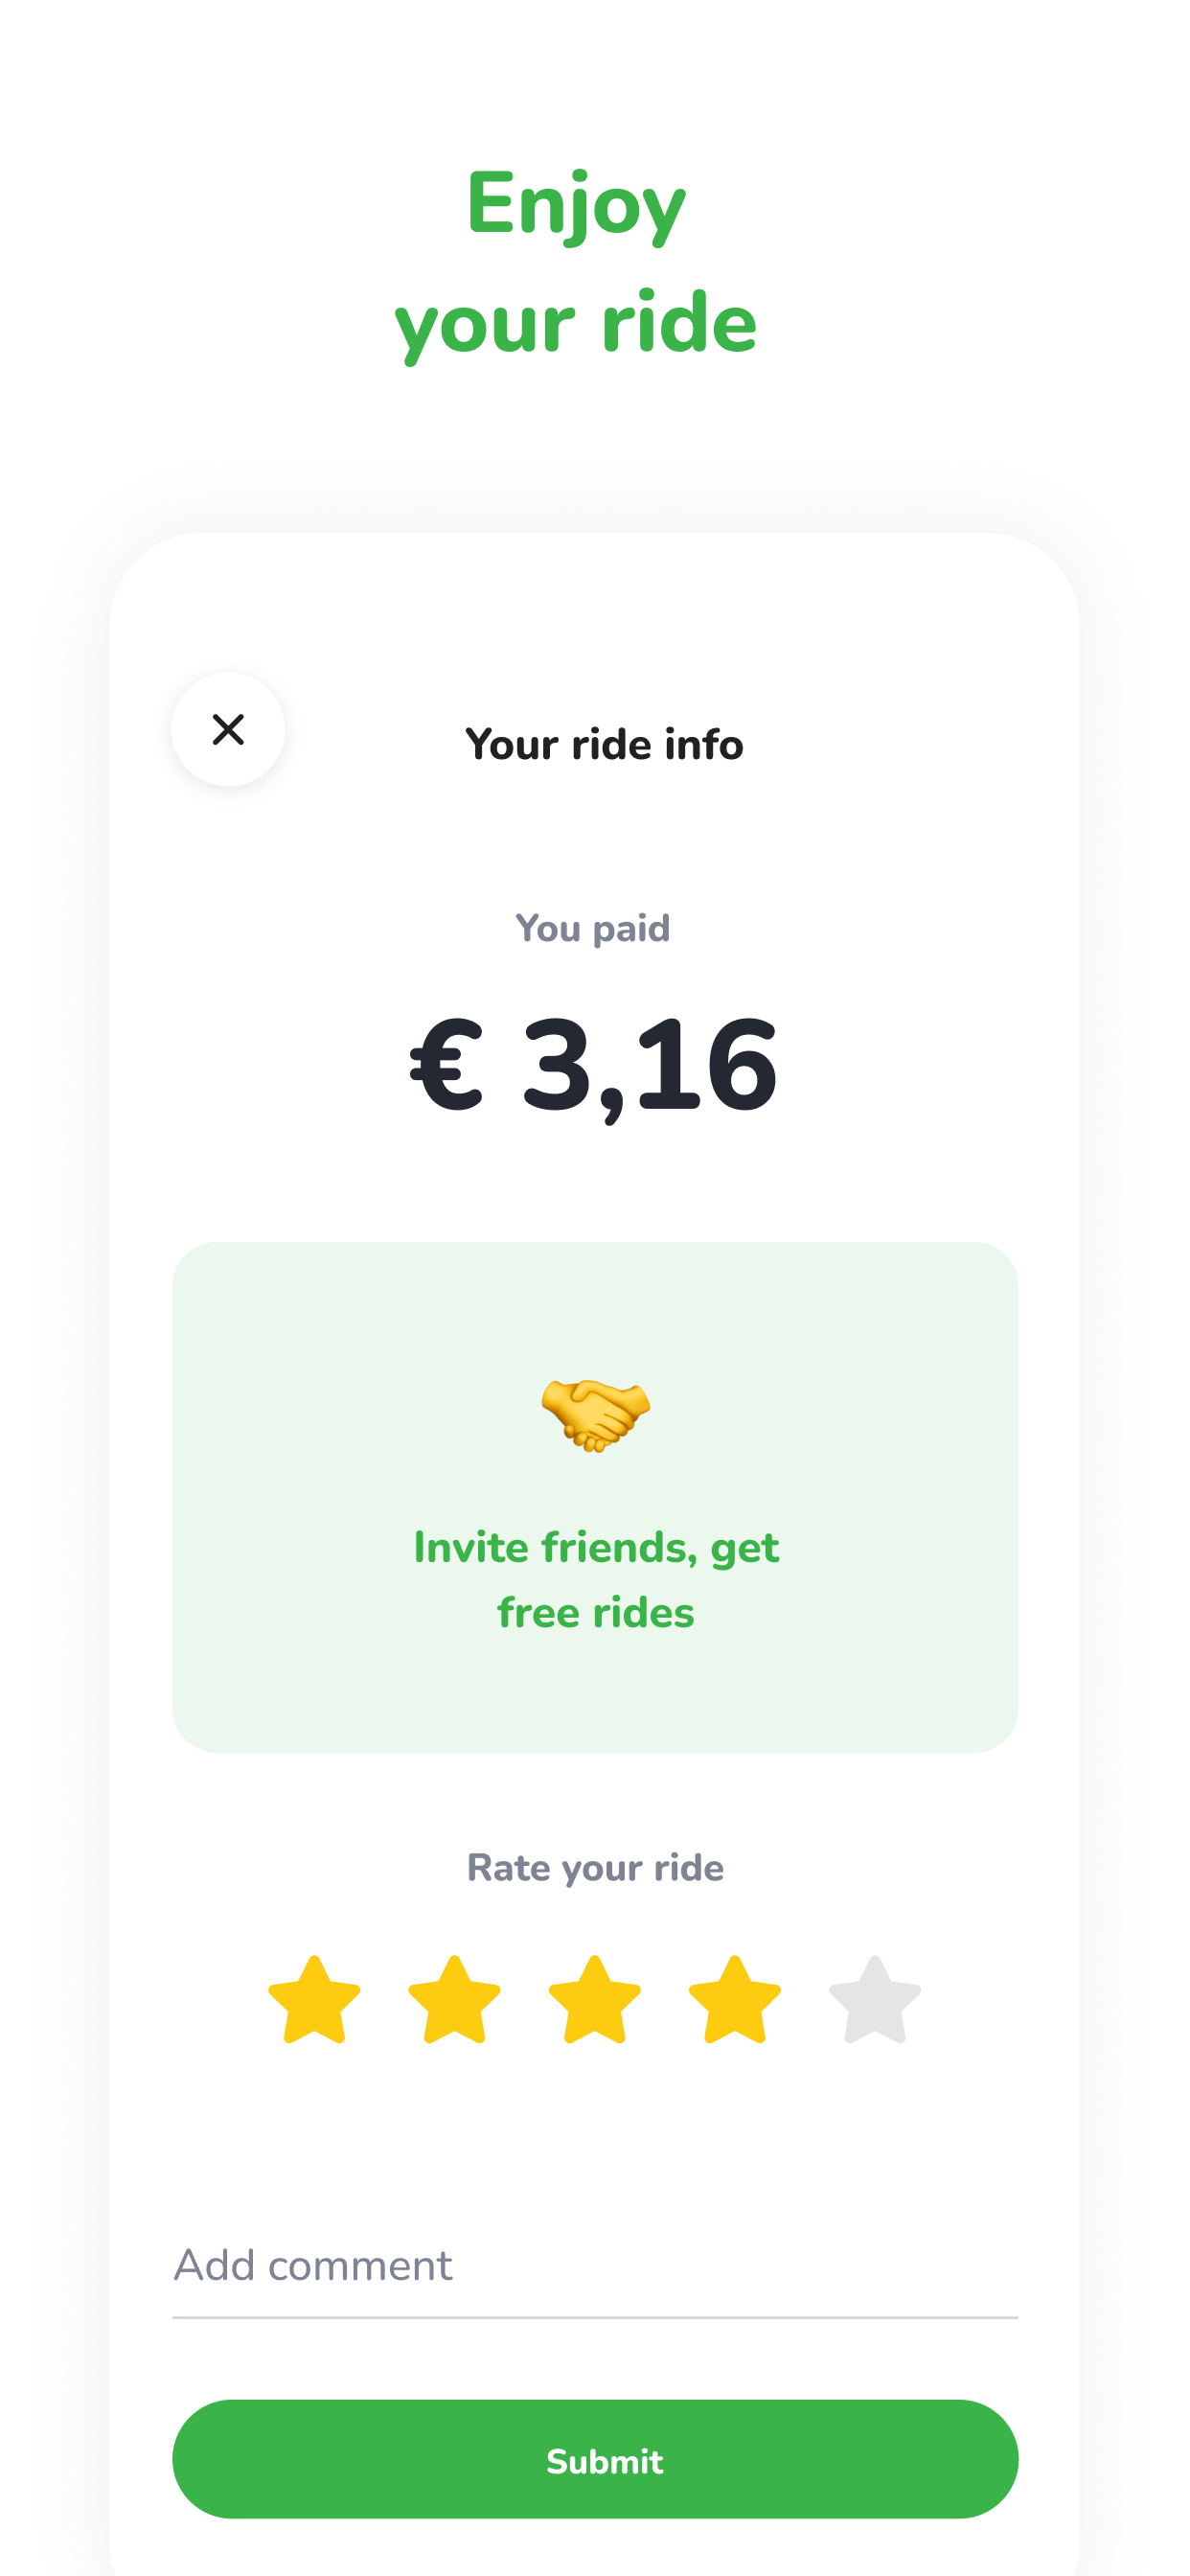Screen dimensions: 1190x2576
Task: Click the 'Rate your ride' label
Action: coord(595,1868)
